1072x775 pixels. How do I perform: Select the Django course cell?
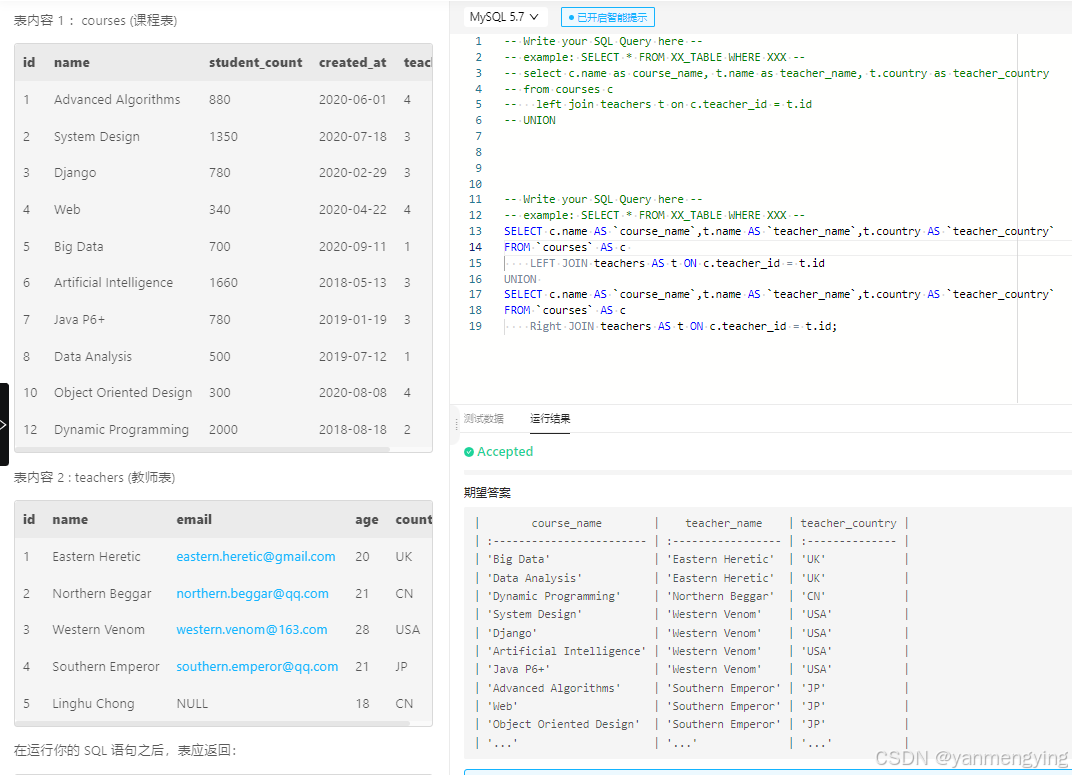click(x=75, y=173)
